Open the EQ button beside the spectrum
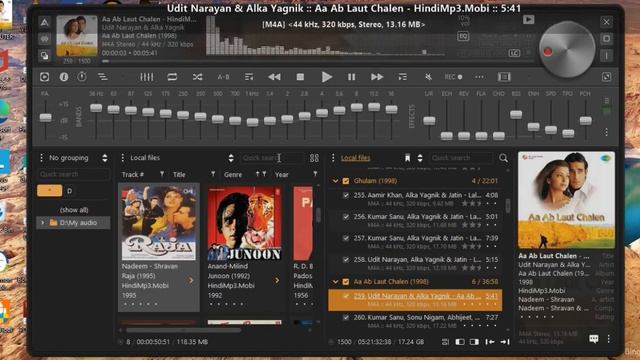The height and width of the screenshot is (360, 640). pos(463,36)
